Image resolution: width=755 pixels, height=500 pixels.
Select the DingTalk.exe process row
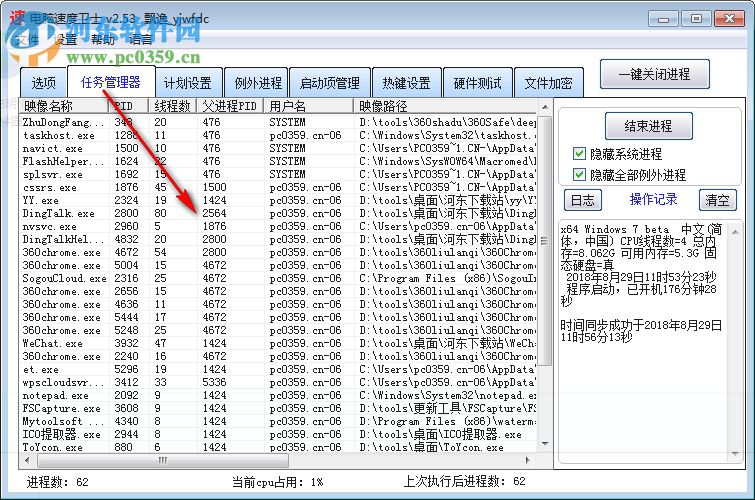point(278,213)
